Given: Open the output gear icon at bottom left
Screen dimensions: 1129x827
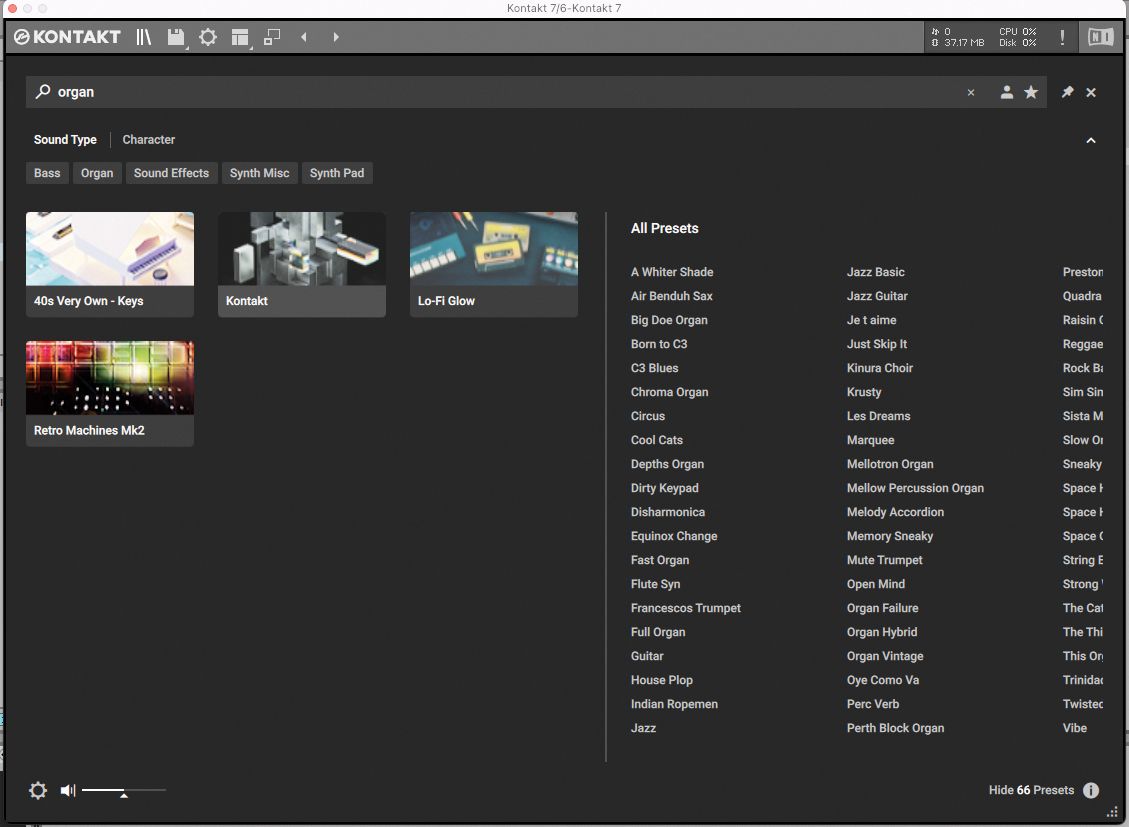Looking at the screenshot, I should click(x=38, y=790).
